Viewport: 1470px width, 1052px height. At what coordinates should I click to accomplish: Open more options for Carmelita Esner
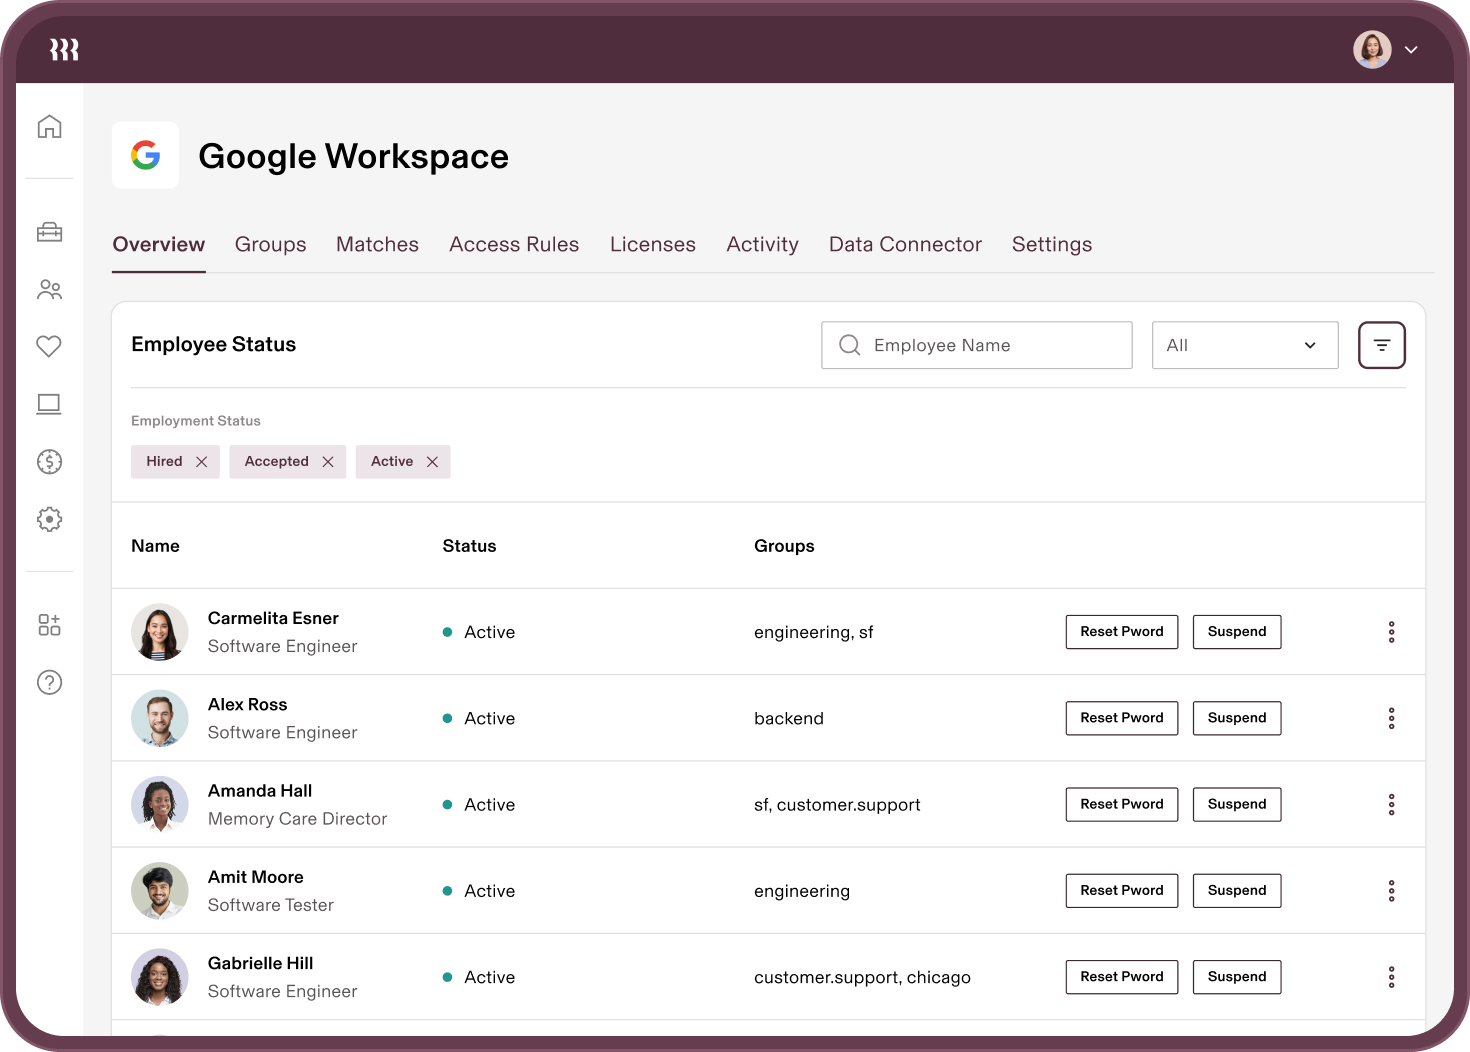click(x=1391, y=632)
